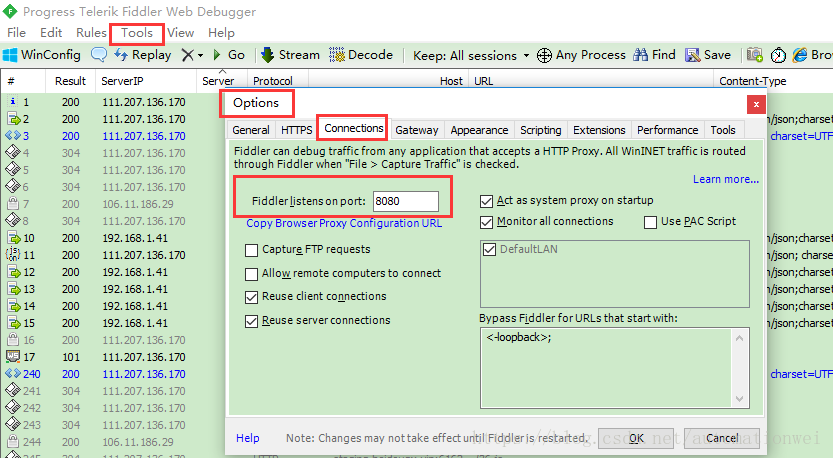This screenshot has width=833, height=458.
Task: Open the Performance tab
Action: [x=667, y=130]
